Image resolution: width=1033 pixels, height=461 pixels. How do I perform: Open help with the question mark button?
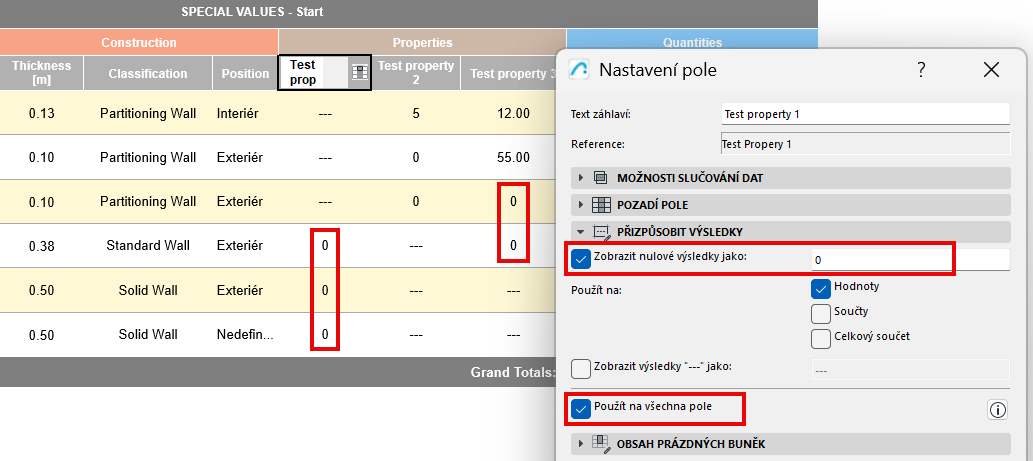point(921,70)
